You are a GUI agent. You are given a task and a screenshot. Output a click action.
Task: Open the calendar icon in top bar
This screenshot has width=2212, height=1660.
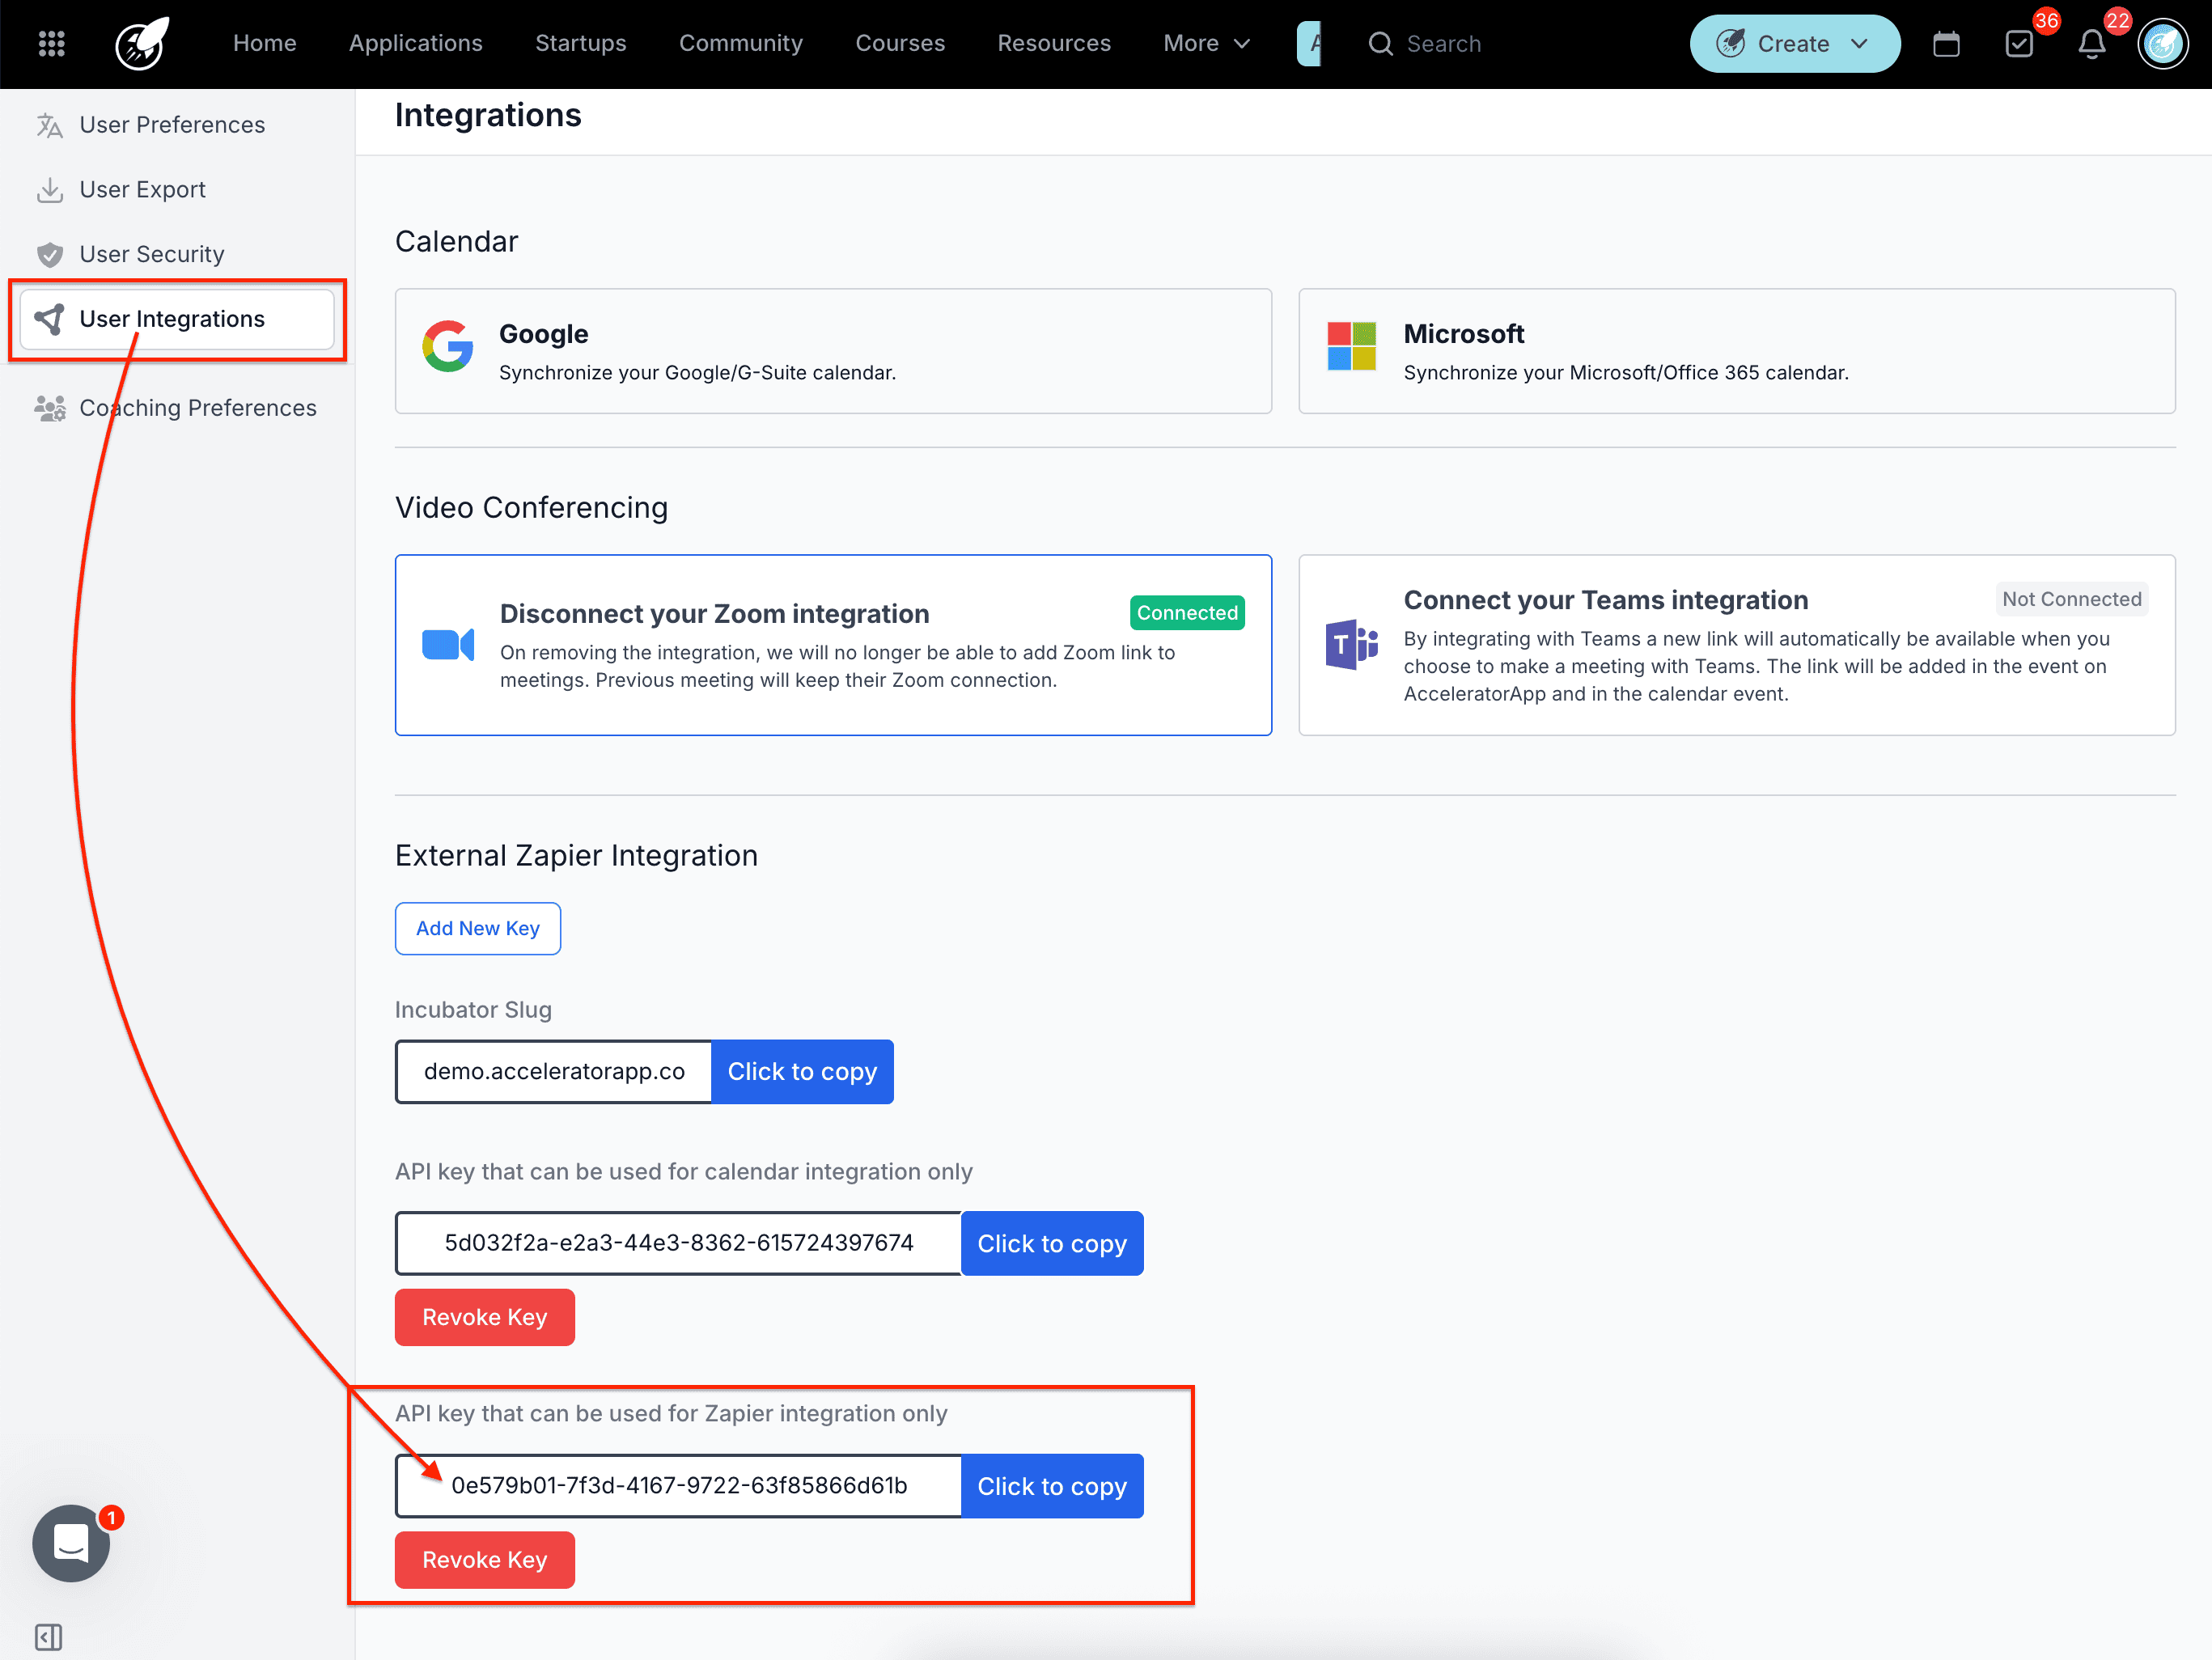1946,44
